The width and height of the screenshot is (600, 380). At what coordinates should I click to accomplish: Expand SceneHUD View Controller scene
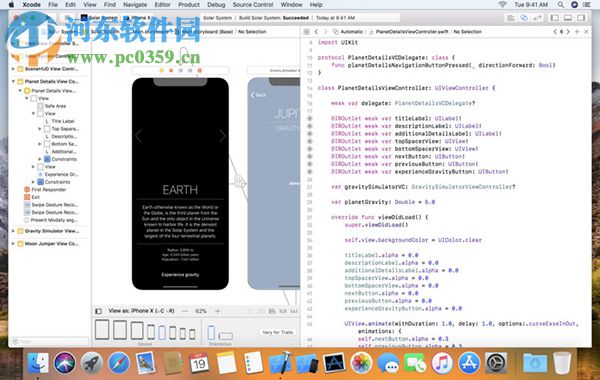coord(13,69)
